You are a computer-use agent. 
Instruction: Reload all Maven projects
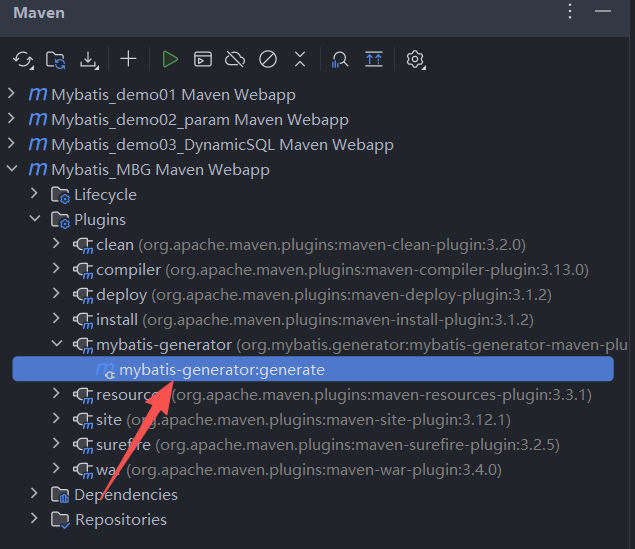click(x=23, y=60)
